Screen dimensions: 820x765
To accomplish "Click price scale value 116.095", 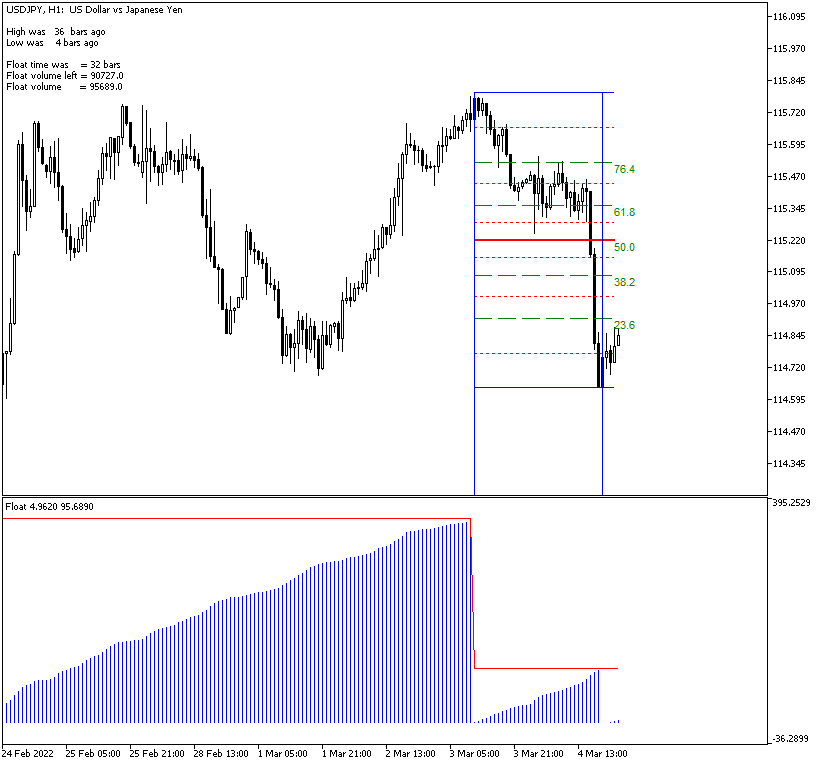I will tap(789, 17).
